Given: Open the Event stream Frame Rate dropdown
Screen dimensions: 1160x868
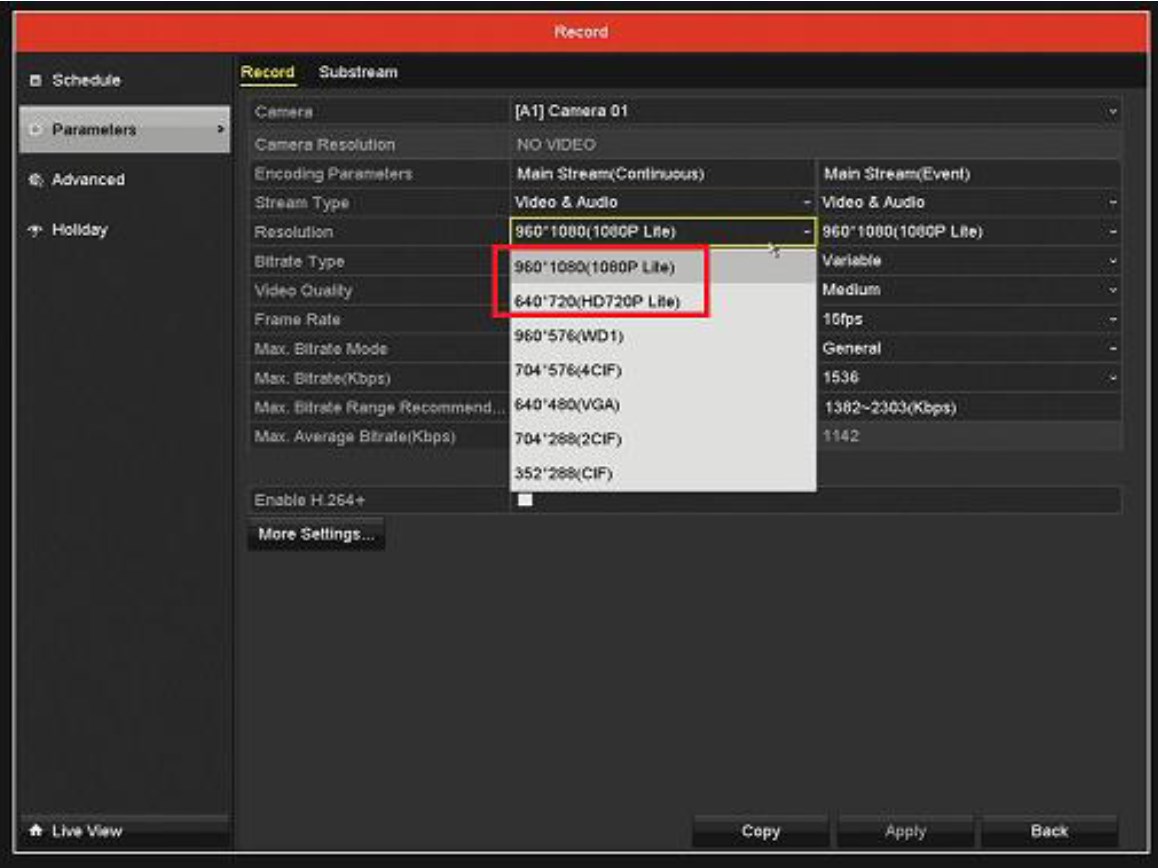Looking at the screenshot, I should (968, 320).
